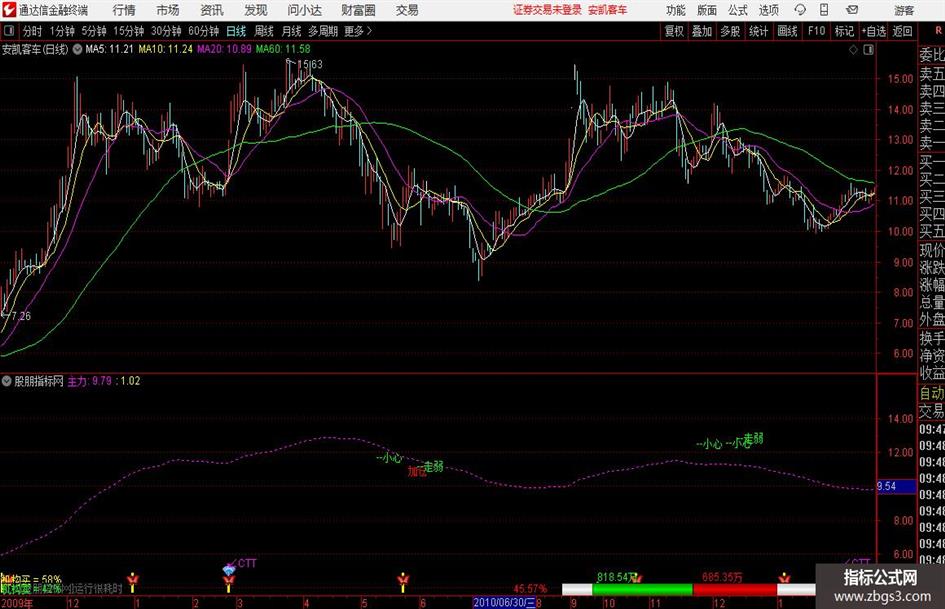945x609 pixels.
Task: Click the Tongdaxin app logo icon
Action: pos(8,10)
